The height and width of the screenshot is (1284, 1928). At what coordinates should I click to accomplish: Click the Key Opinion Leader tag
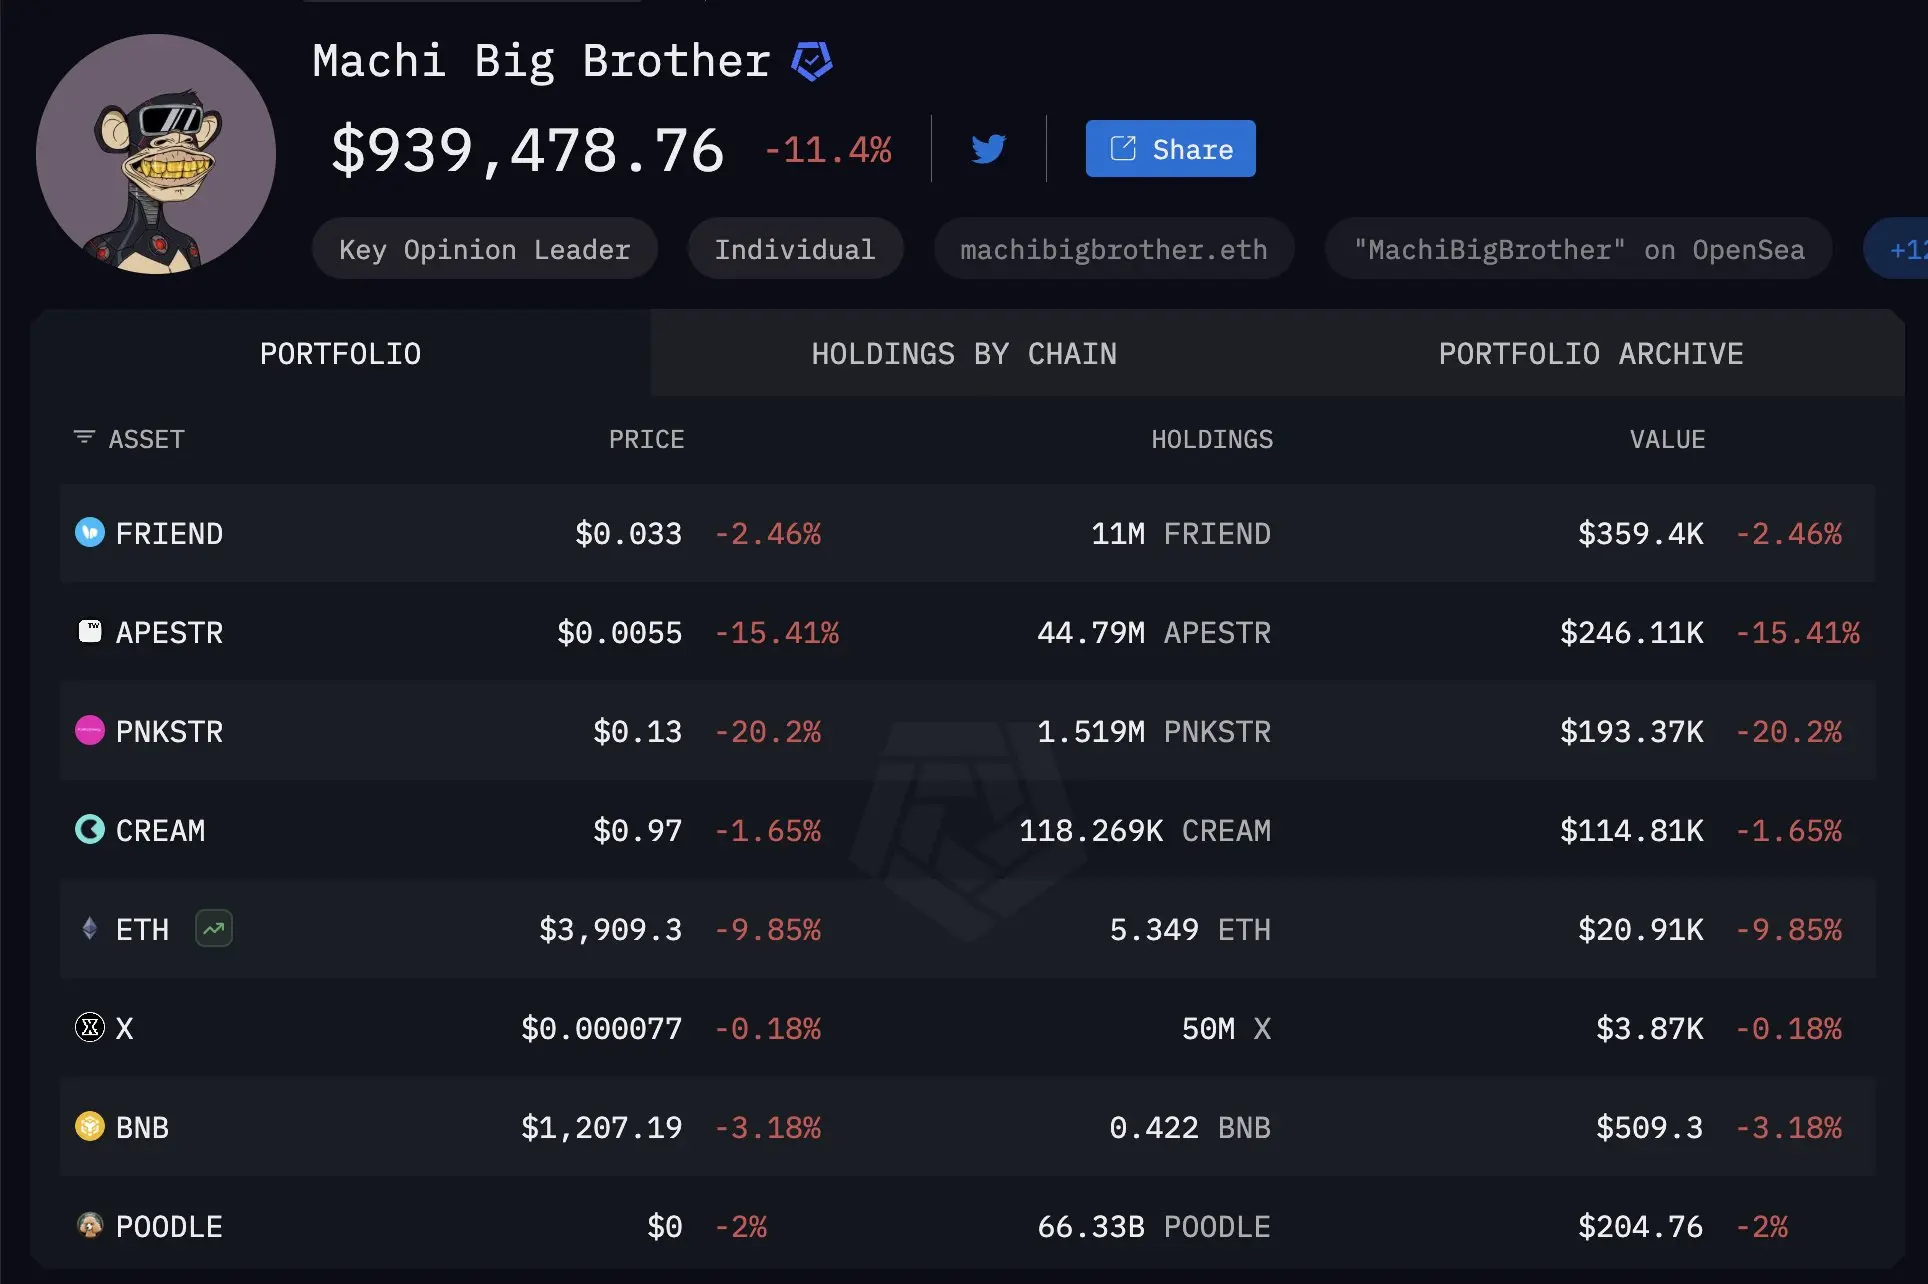click(484, 249)
